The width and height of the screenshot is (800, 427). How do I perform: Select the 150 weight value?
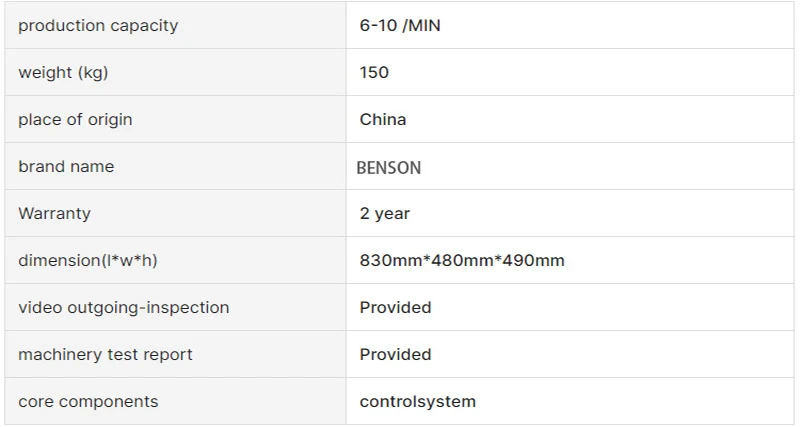tap(374, 72)
